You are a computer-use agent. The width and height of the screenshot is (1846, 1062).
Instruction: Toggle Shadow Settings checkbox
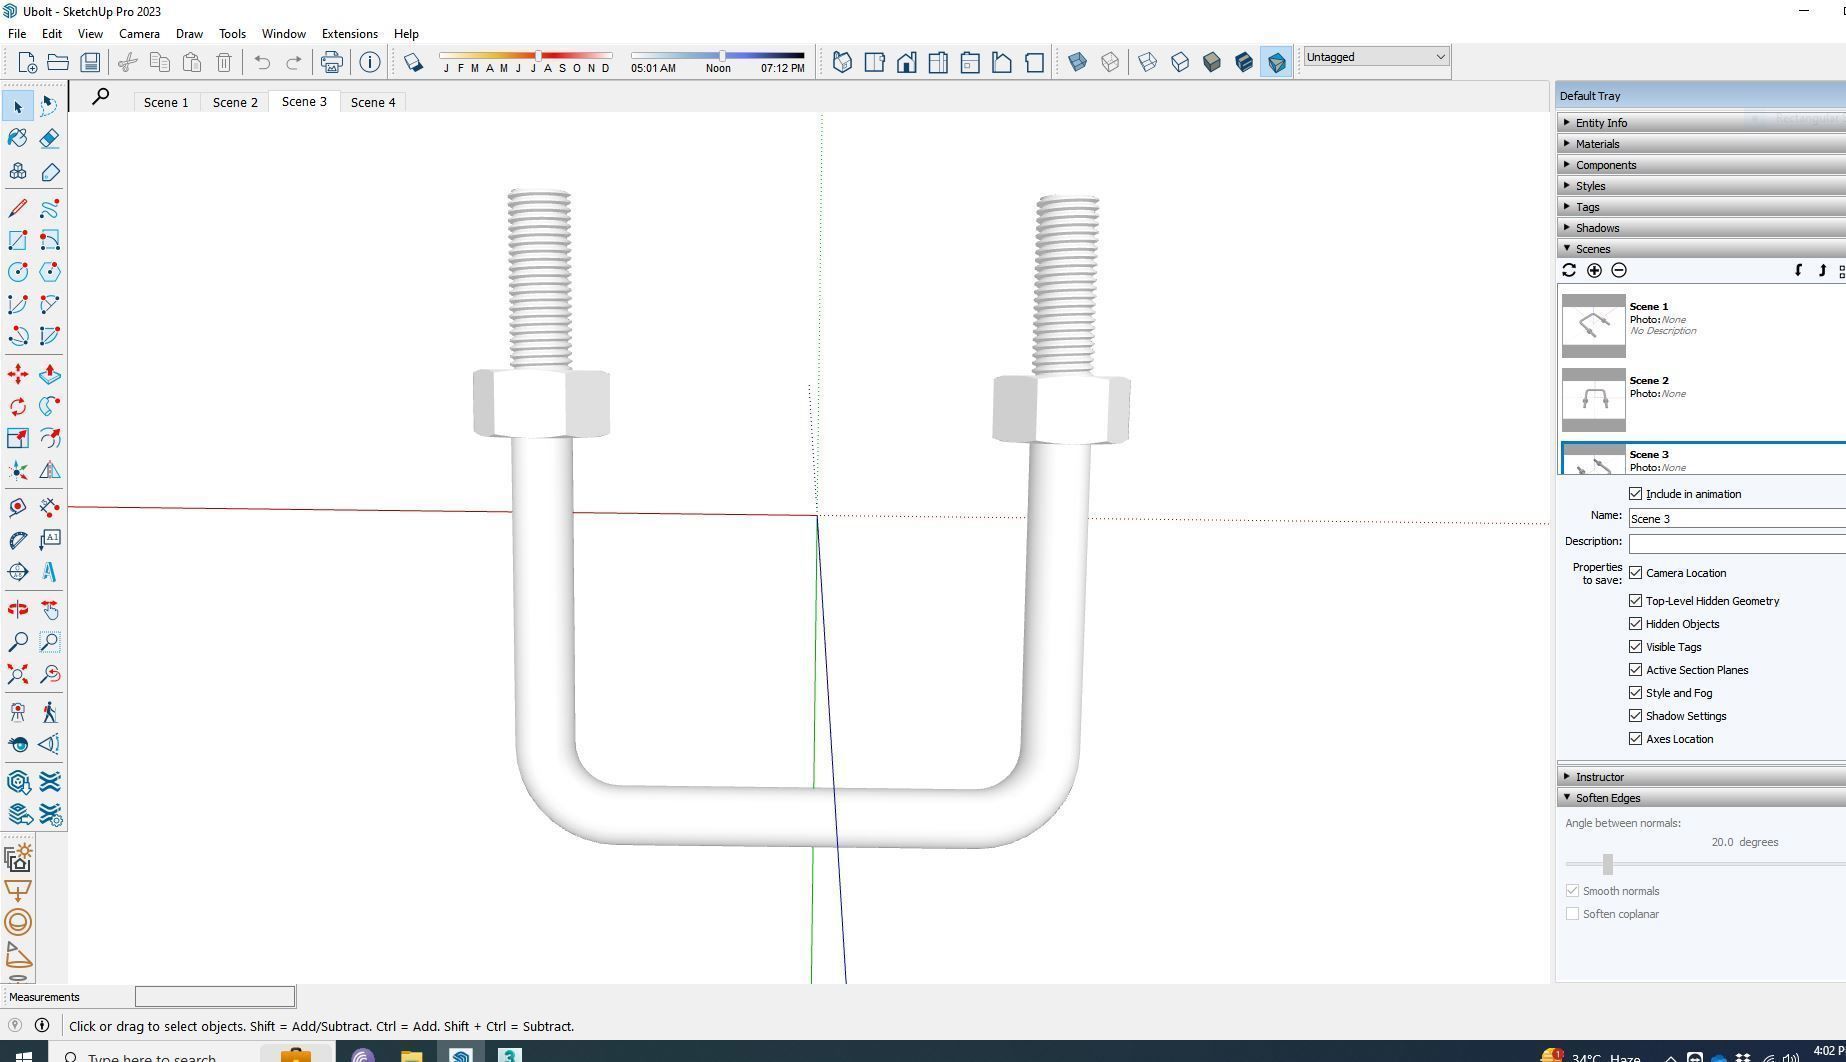(x=1636, y=716)
